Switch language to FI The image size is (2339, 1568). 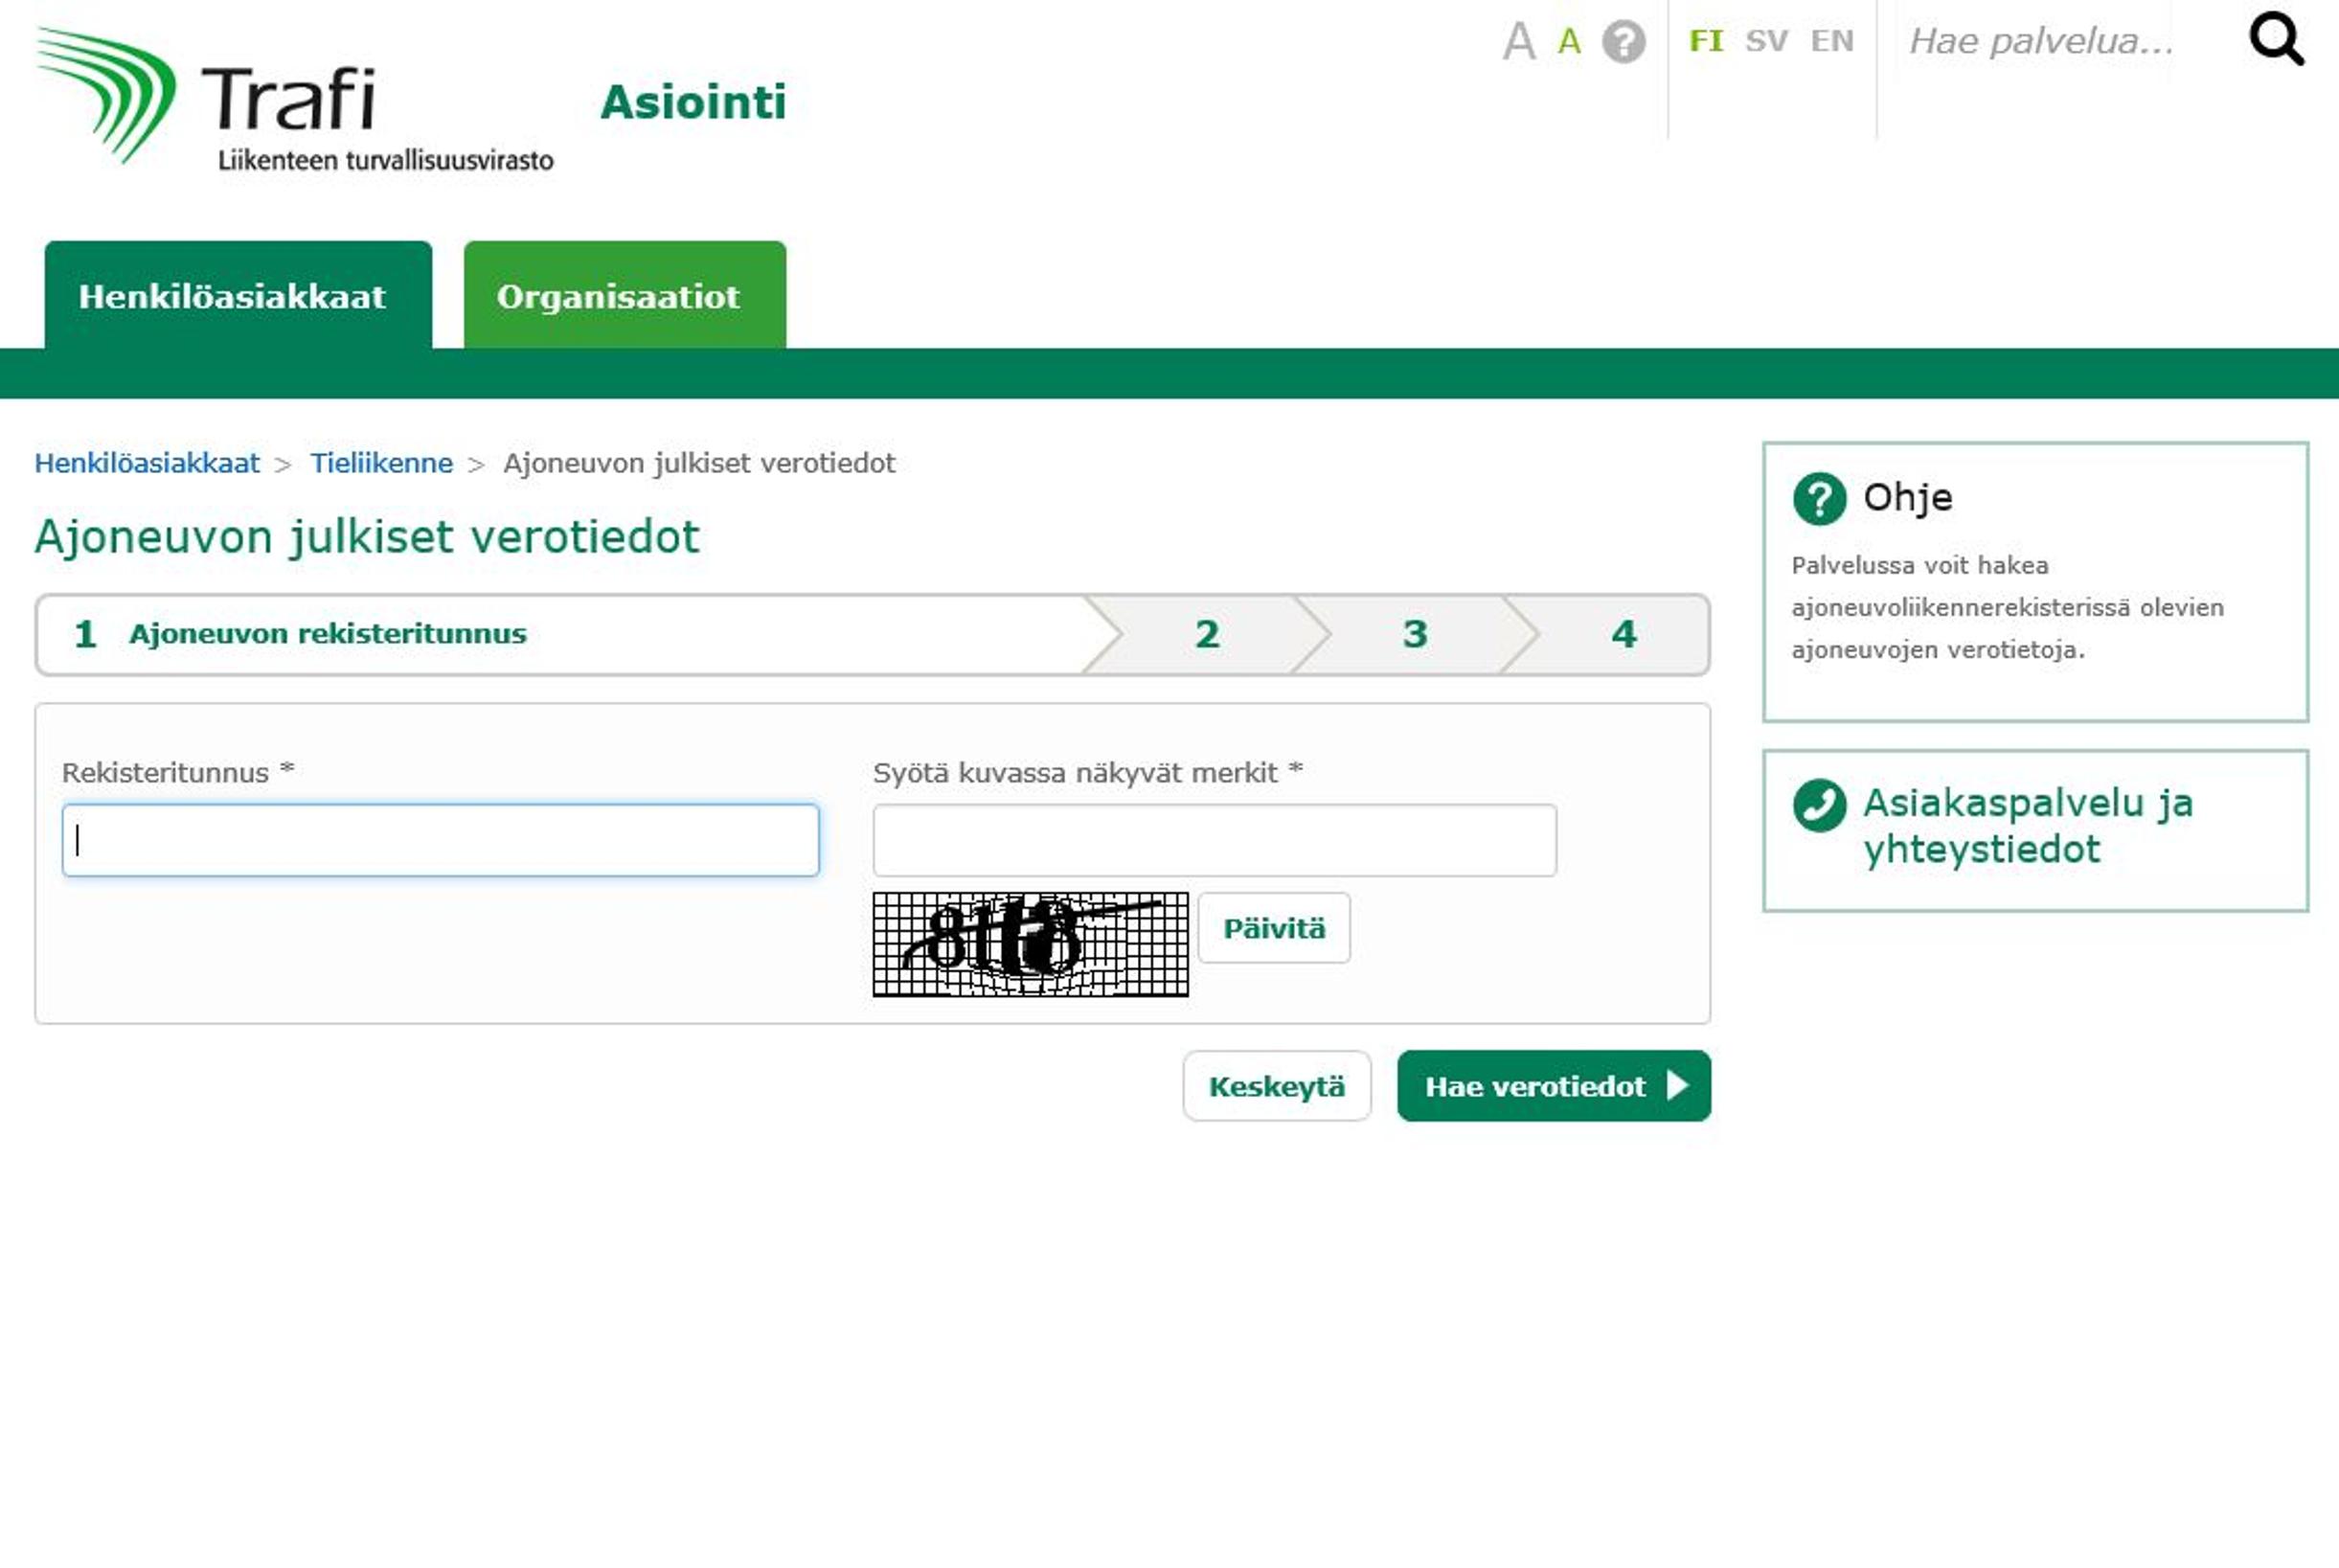(x=1706, y=41)
